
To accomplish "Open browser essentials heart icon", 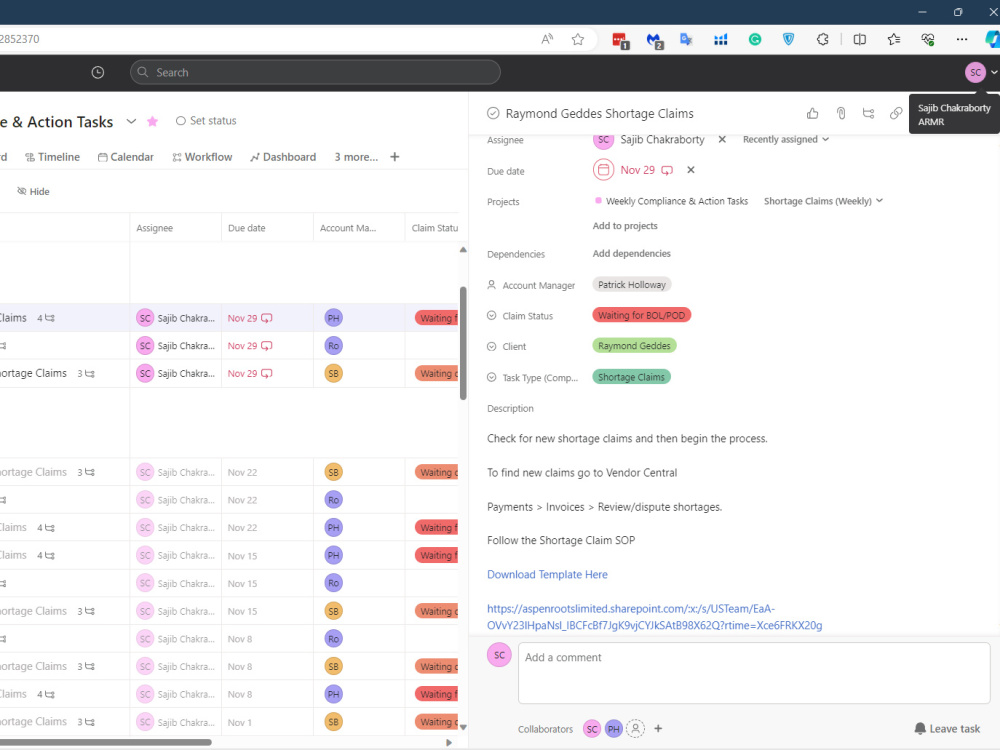I will coord(928,40).
